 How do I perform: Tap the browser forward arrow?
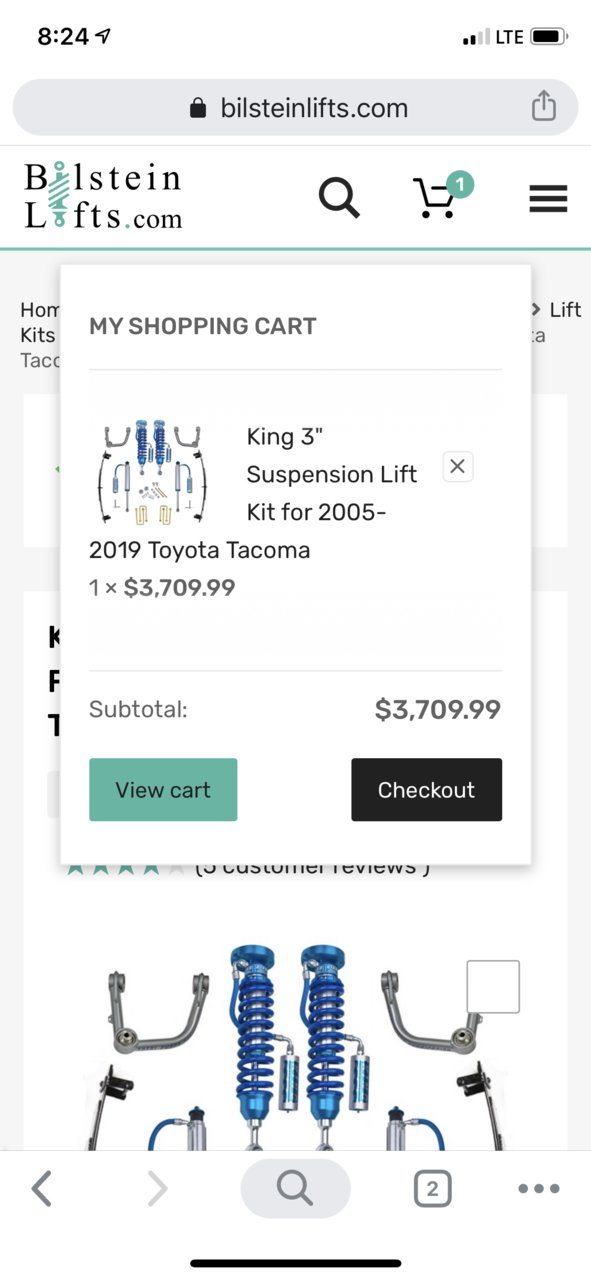tap(157, 1189)
